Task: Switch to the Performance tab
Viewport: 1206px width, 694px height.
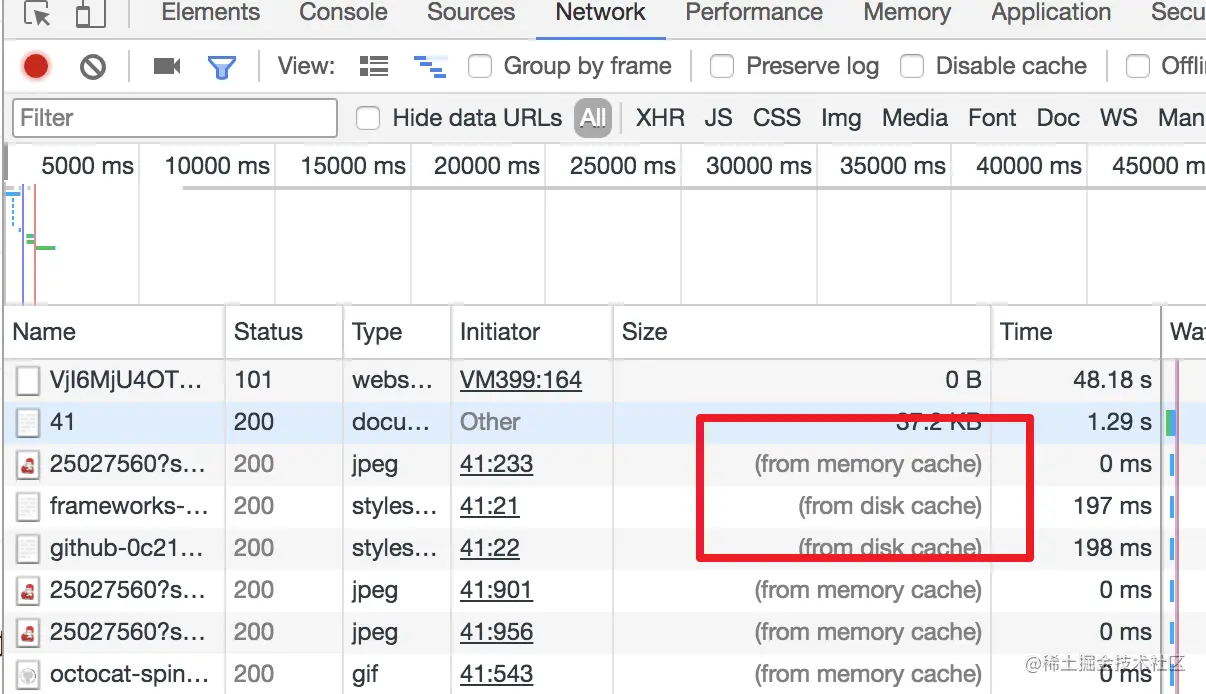Action: pos(754,13)
